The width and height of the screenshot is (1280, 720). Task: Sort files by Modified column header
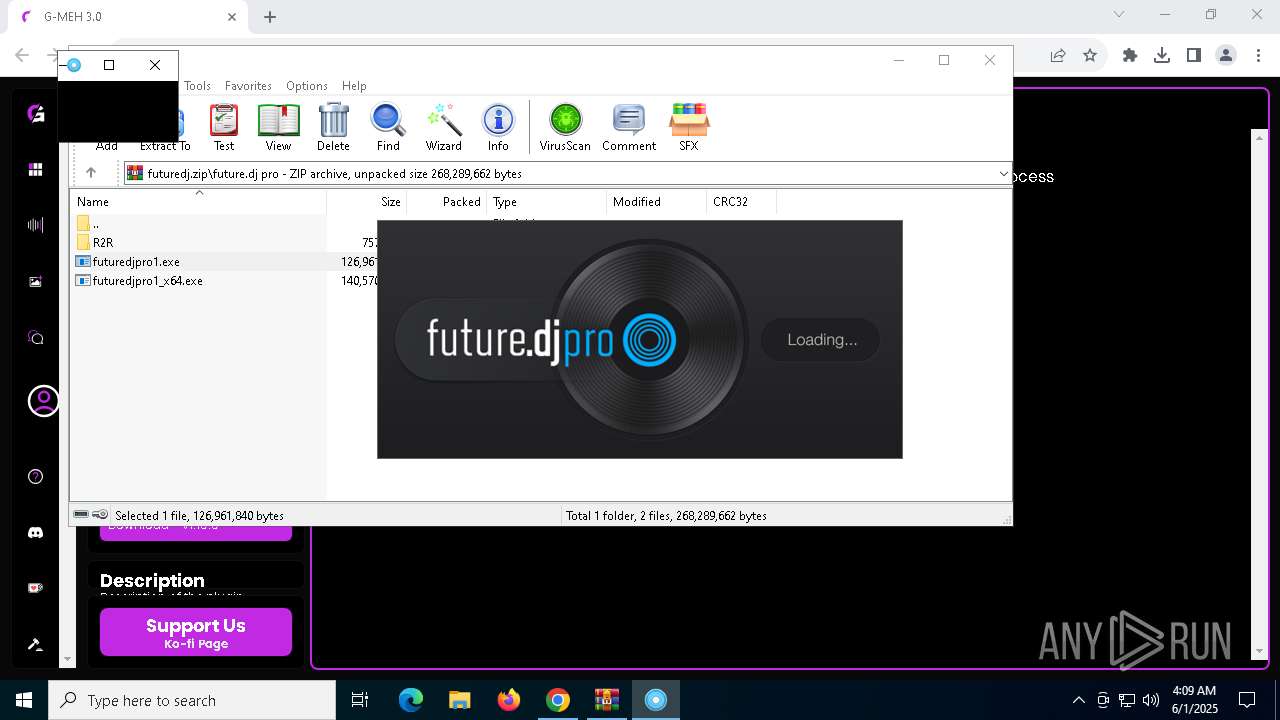(x=656, y=202)
